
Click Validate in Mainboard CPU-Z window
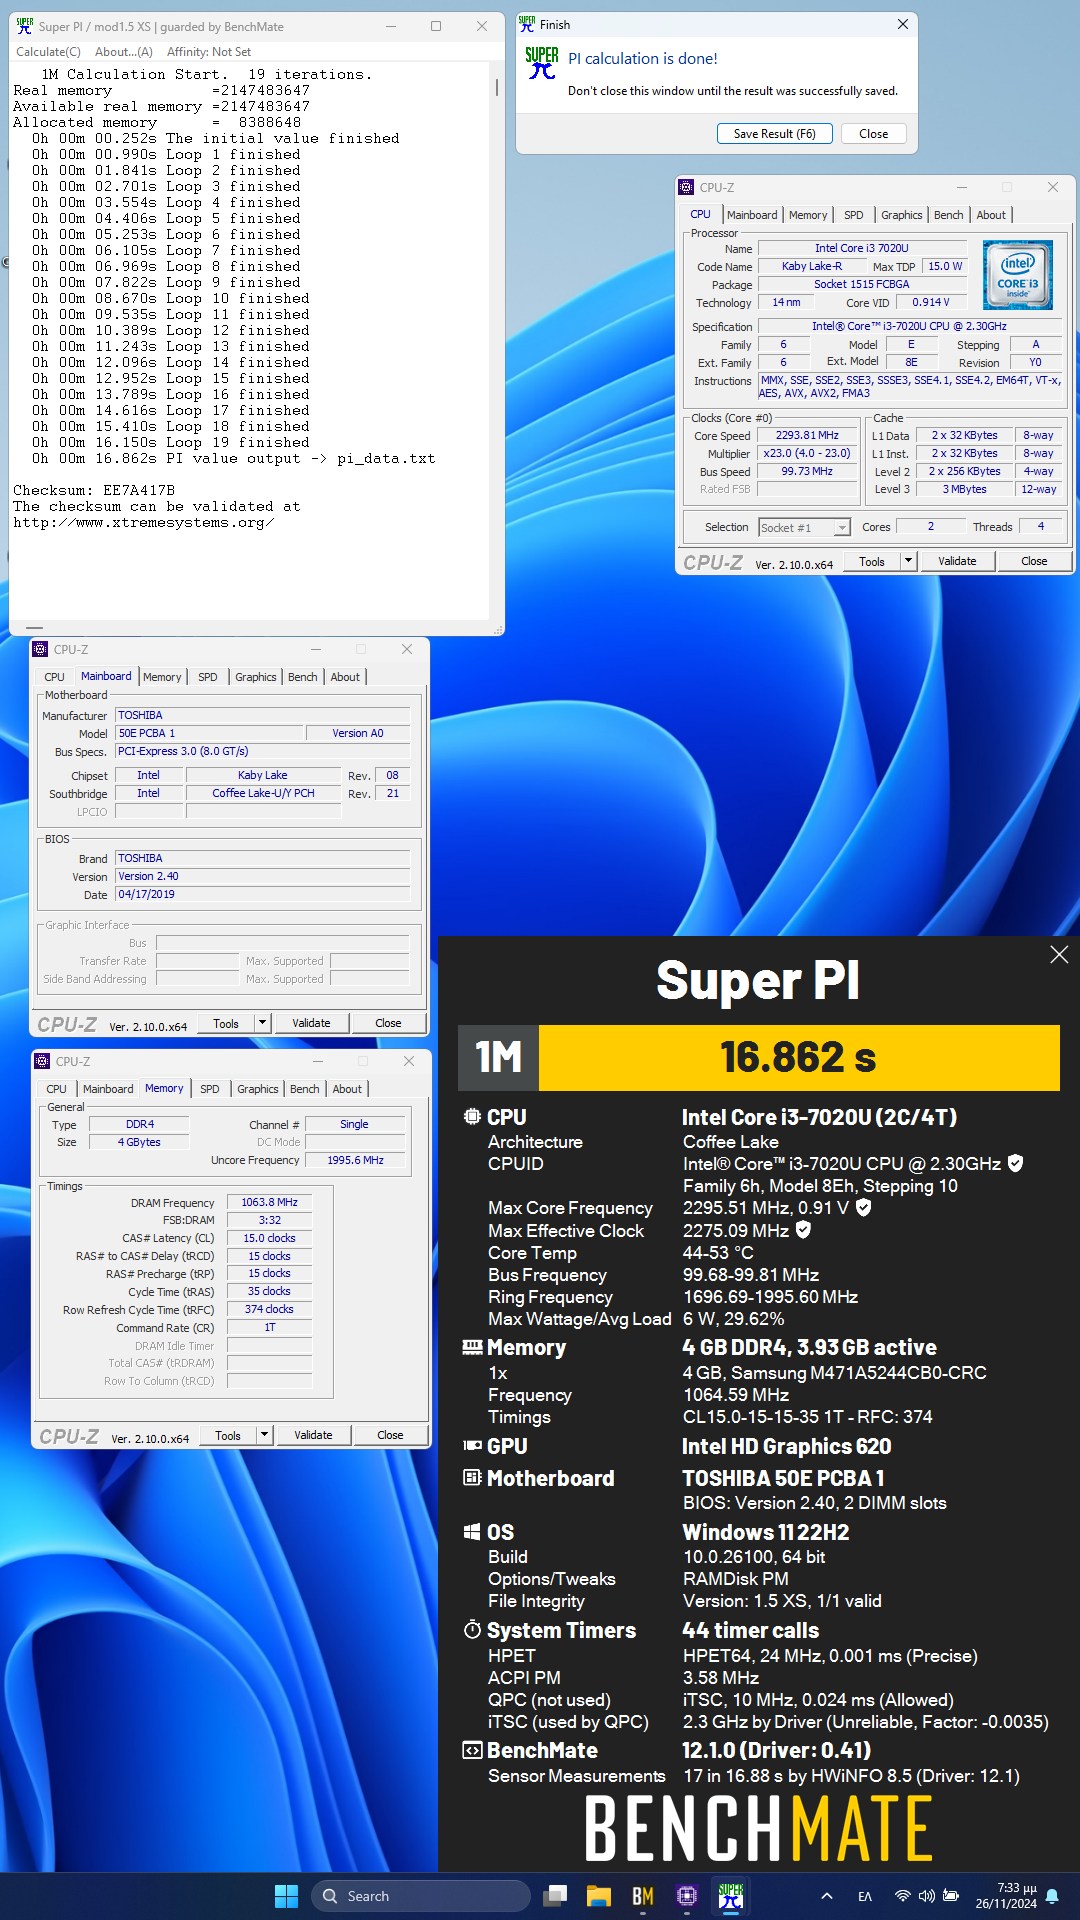pos(311,1023)
